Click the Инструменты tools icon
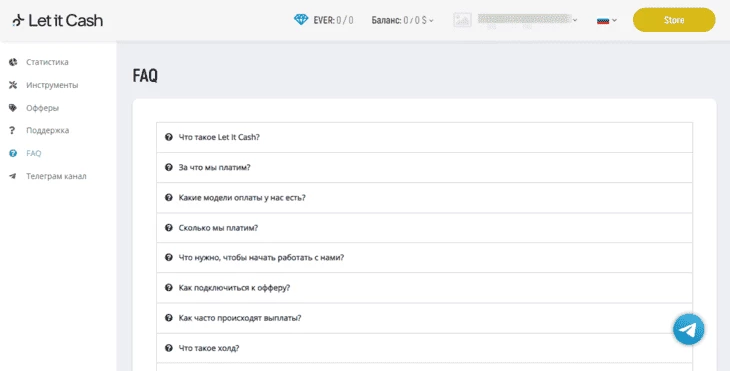 coord(13,85)
